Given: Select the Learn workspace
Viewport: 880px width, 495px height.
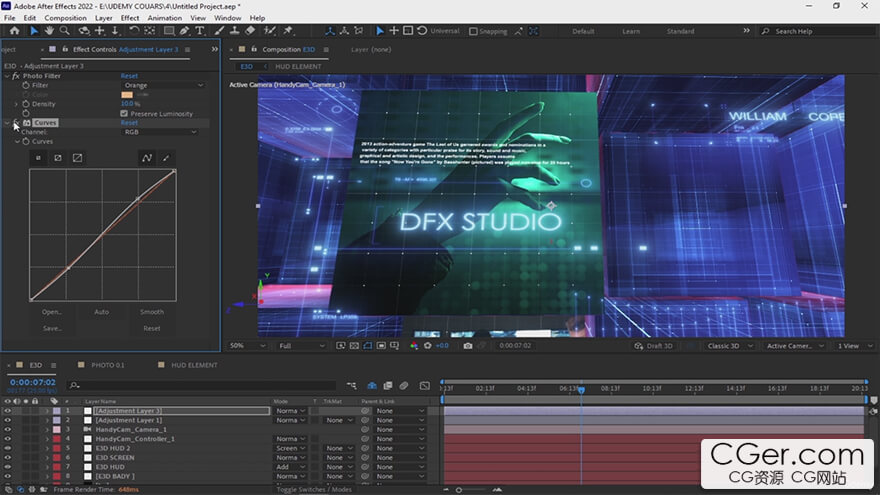Looking at the screenshot, I should [x=631, y=31].
